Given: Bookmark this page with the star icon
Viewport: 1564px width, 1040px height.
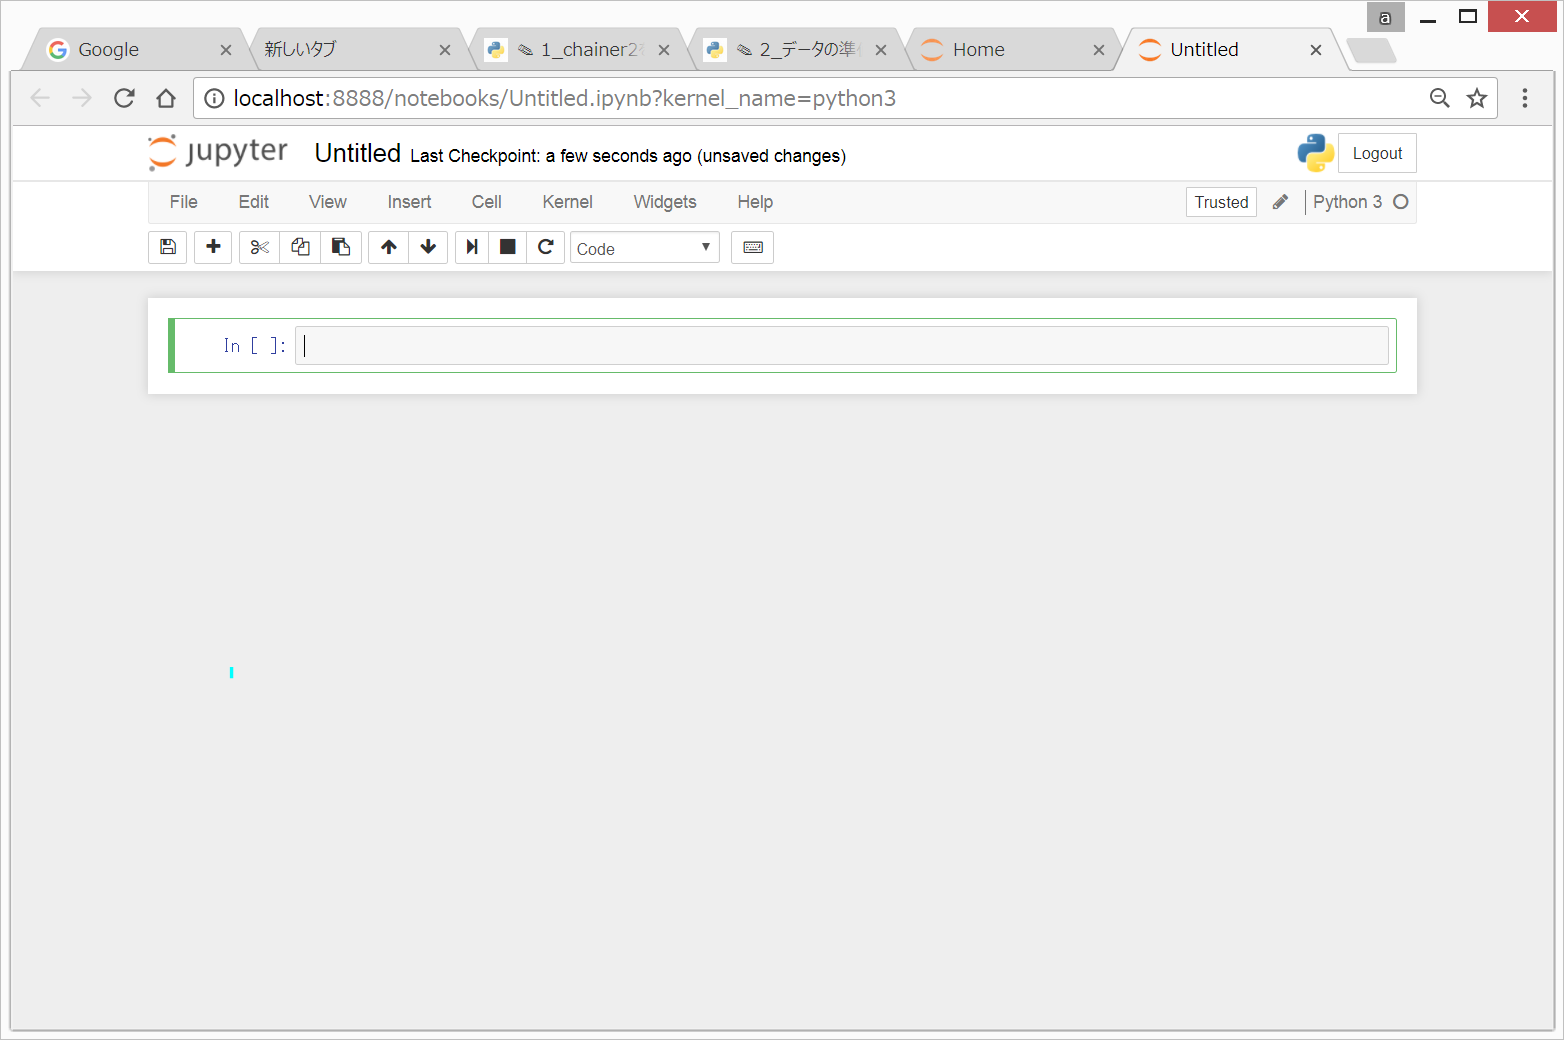Looking at the screenshot, I should click(x=1477, y=98).
